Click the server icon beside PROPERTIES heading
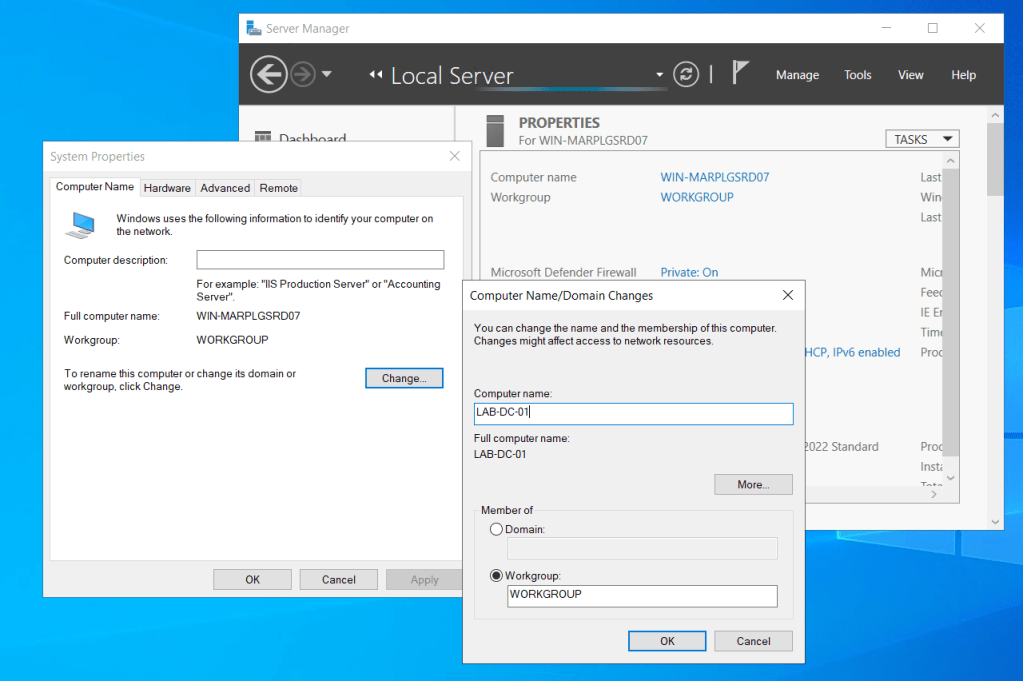Image resolution: width=1023 pixels, height=681 pixels. pos(494,131)
